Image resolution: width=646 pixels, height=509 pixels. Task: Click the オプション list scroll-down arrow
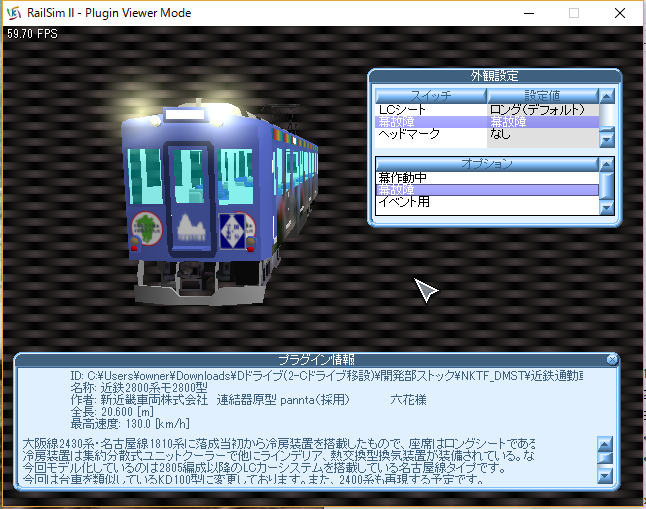(606, 208)
